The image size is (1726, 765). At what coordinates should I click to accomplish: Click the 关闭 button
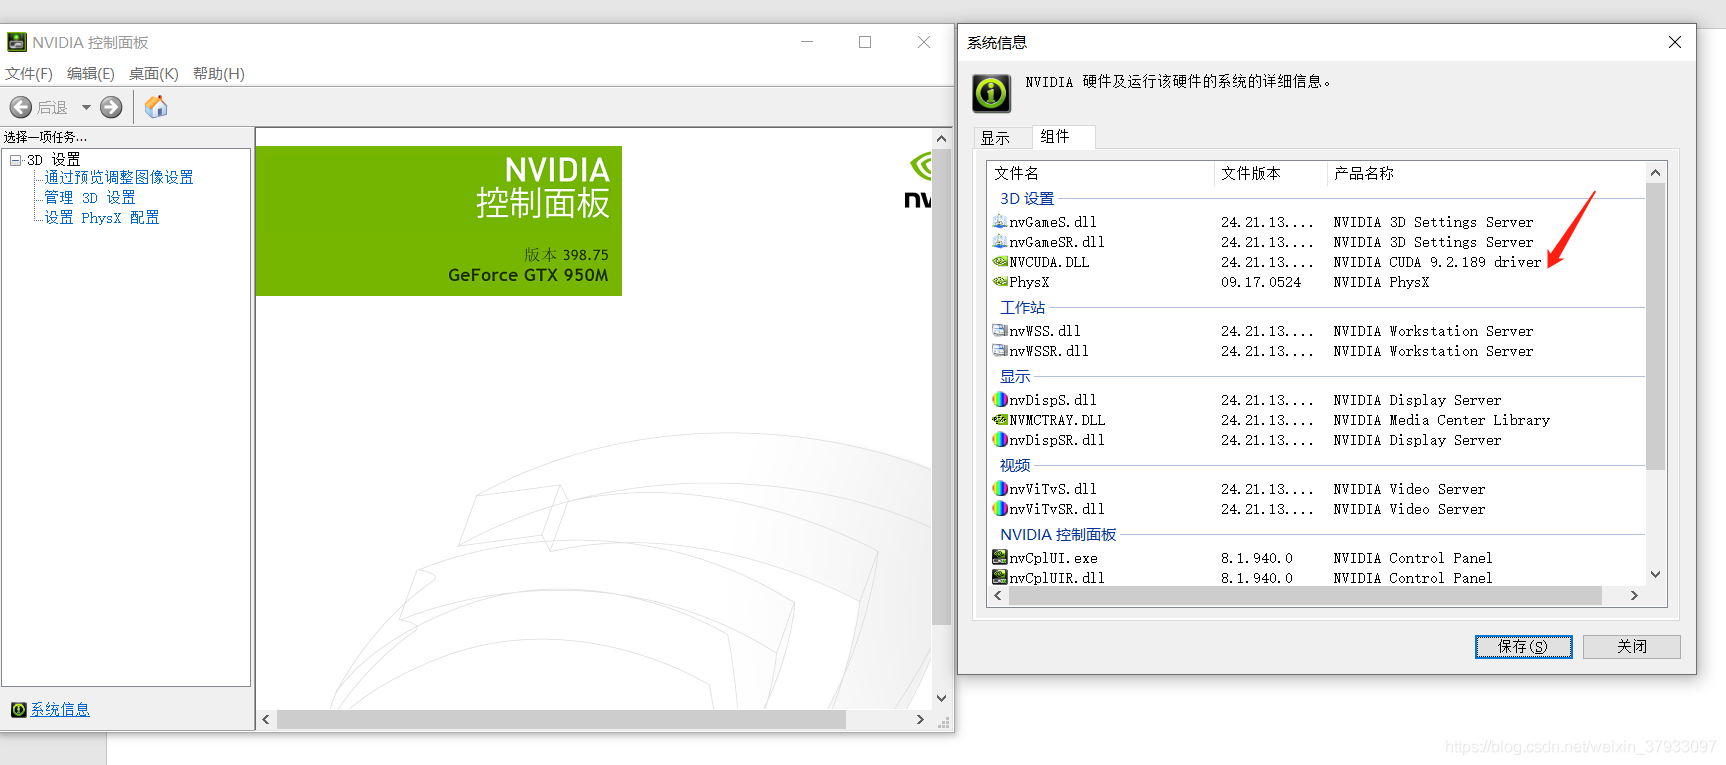[1632, 647]
